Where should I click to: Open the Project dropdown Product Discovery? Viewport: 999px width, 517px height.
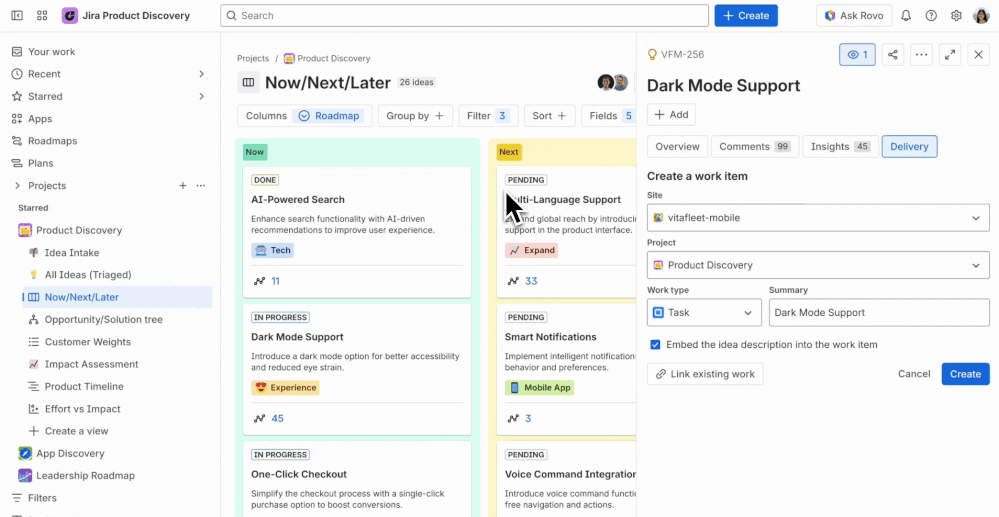click(x=818, y=265)
